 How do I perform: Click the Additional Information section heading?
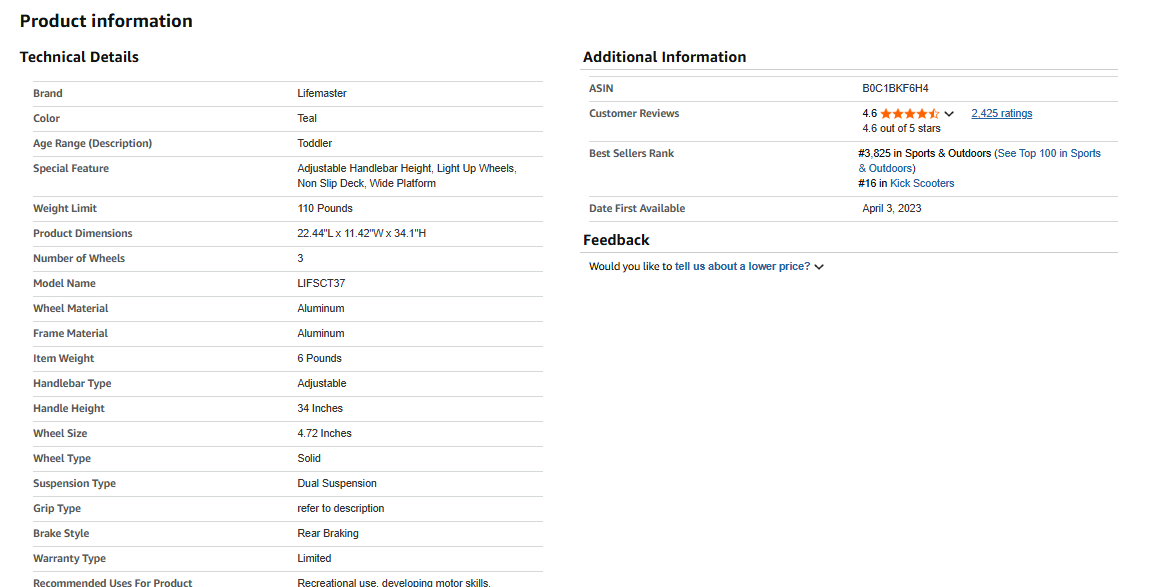pos(664,57)
